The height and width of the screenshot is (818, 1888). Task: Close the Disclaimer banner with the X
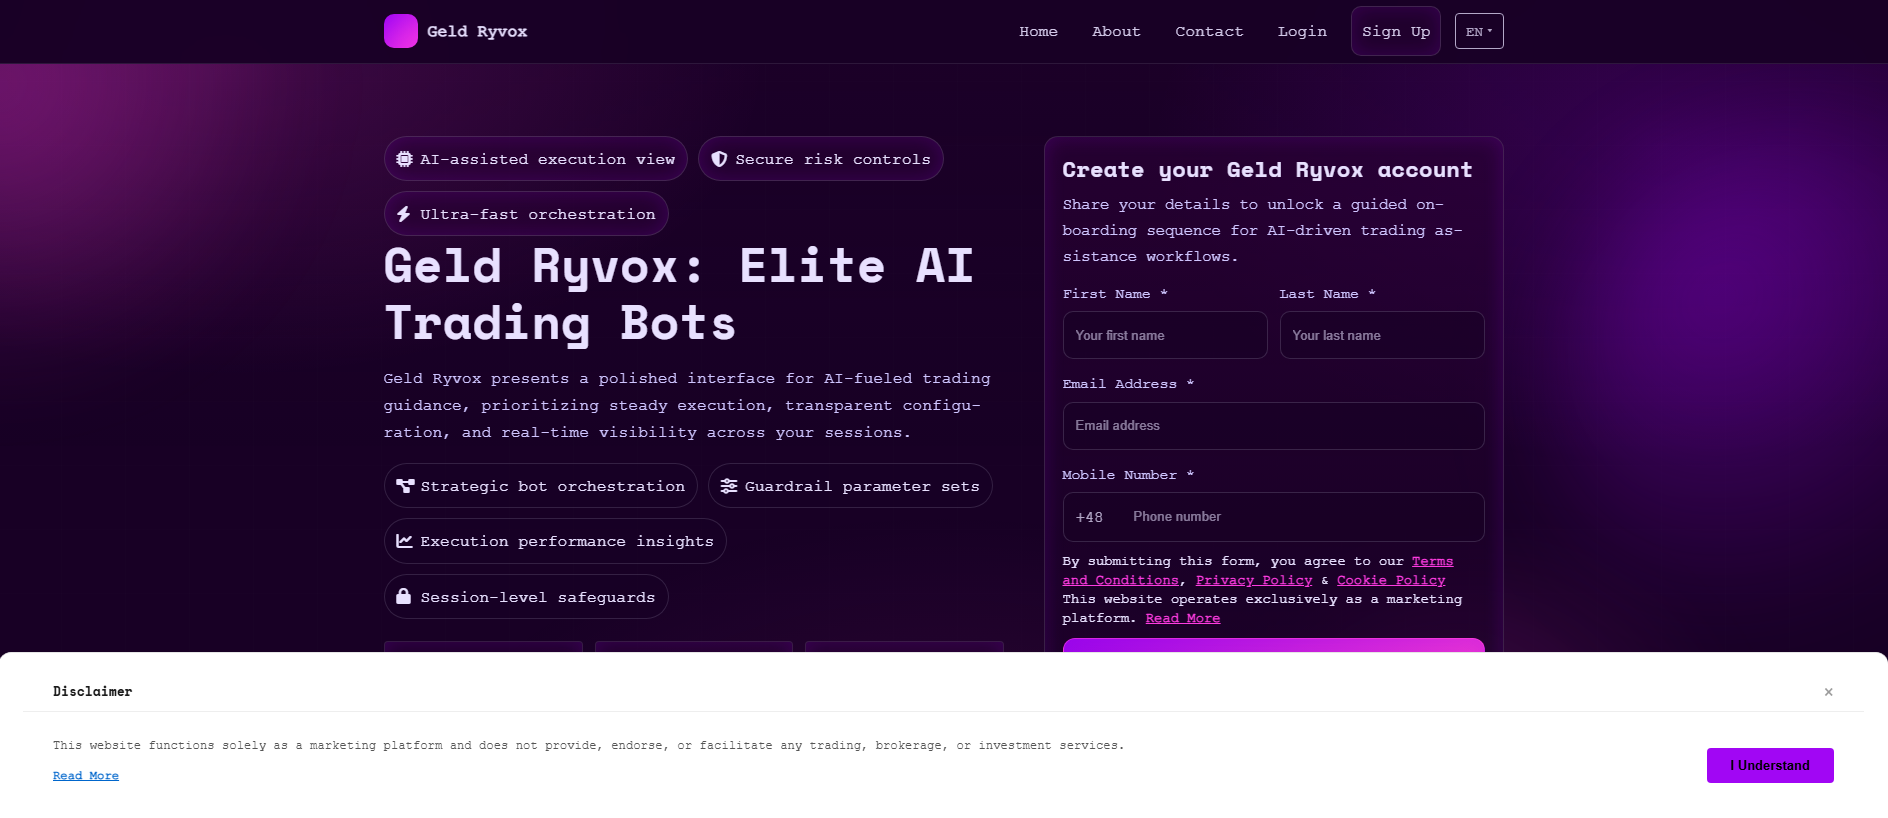click(x=1828, y=692)
